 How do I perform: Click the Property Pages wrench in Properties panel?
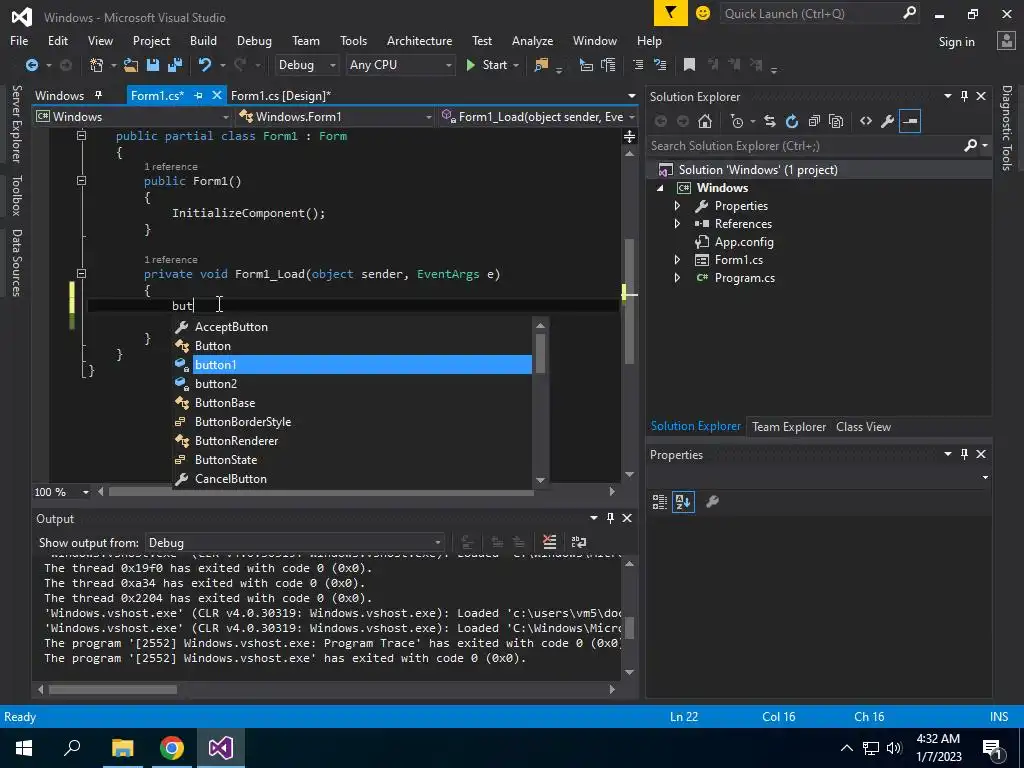pos(712,502)
